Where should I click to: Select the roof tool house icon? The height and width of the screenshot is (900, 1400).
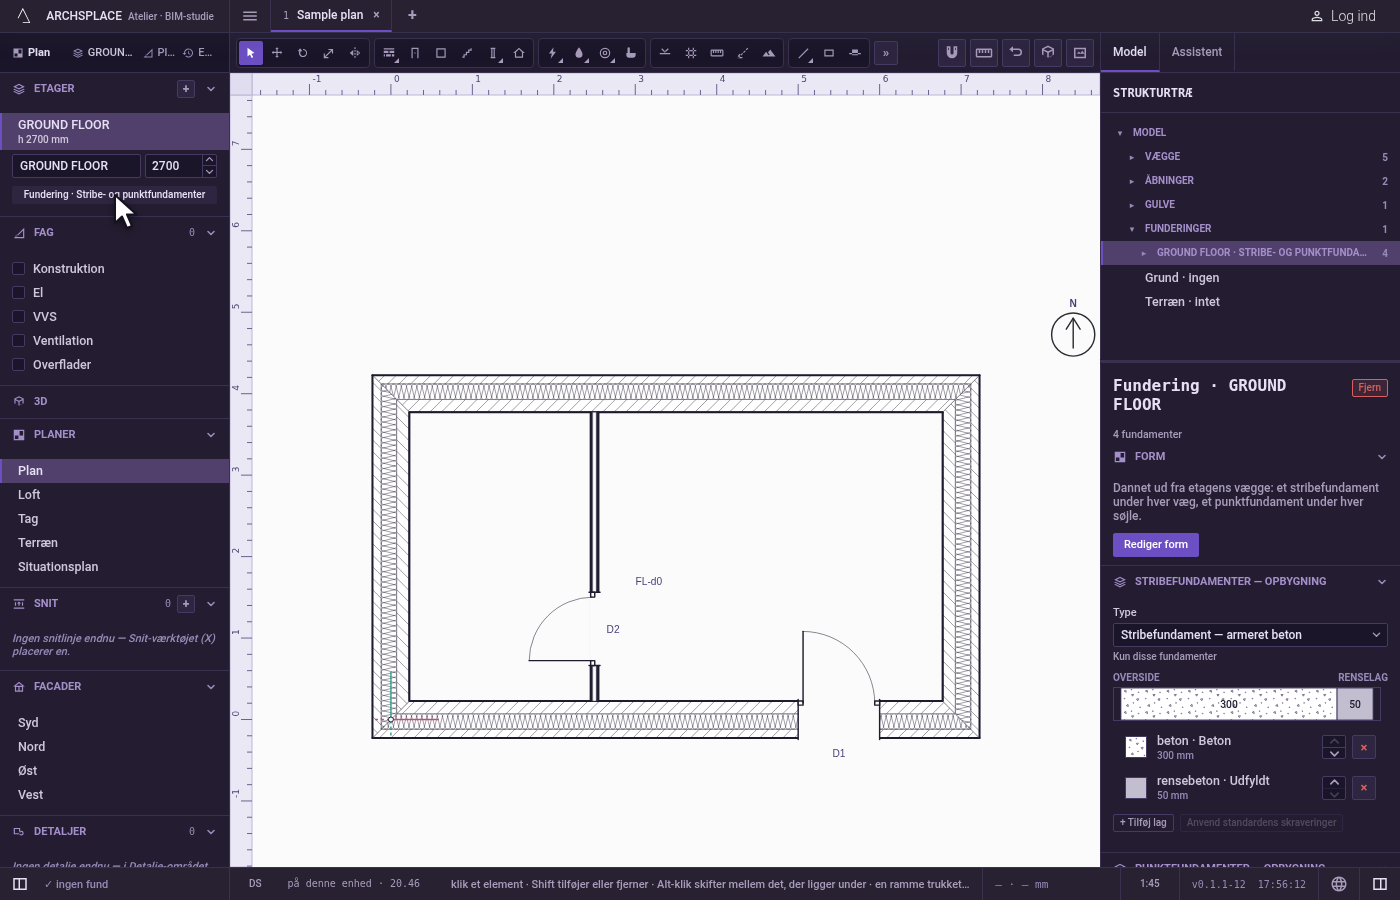coord(519,53)
